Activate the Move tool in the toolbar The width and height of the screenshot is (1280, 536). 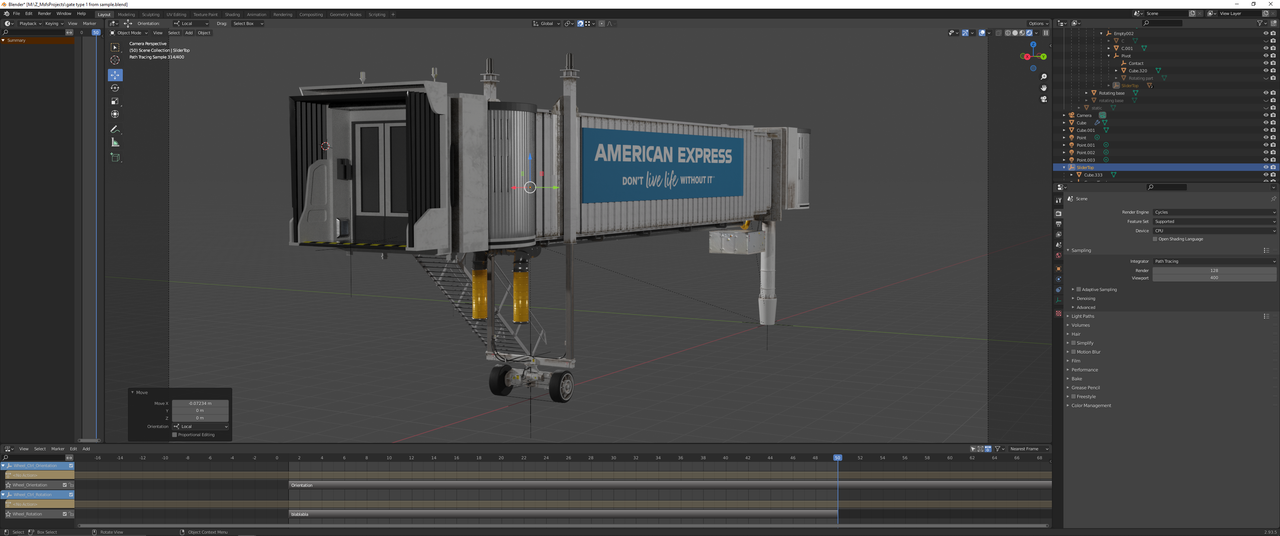point(115,75)
